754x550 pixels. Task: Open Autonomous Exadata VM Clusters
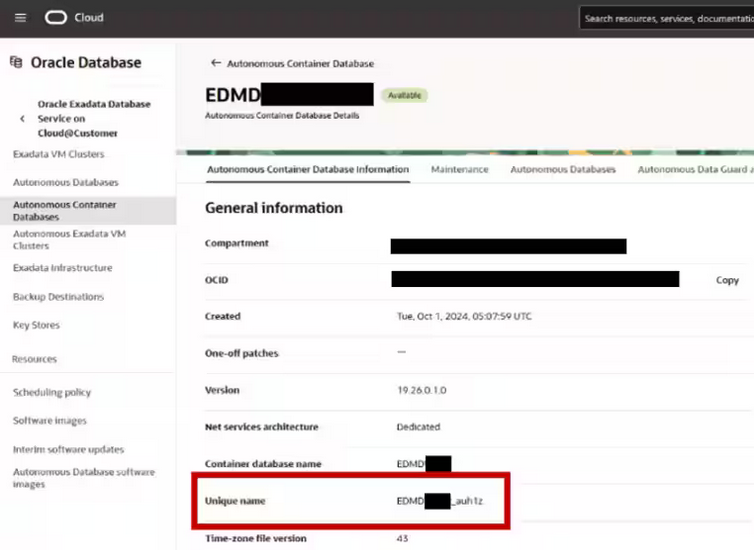click(70, 239)
